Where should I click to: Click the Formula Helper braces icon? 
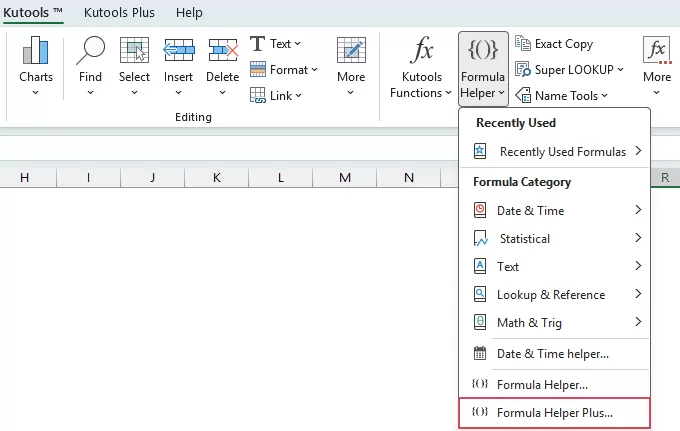(x=483, y=49)
